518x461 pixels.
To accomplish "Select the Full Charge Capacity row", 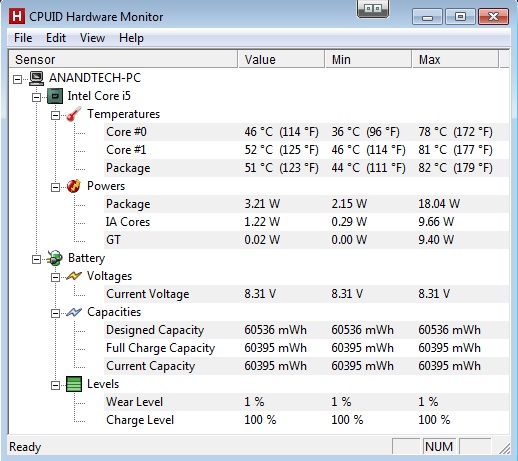I will pos(306,348).
